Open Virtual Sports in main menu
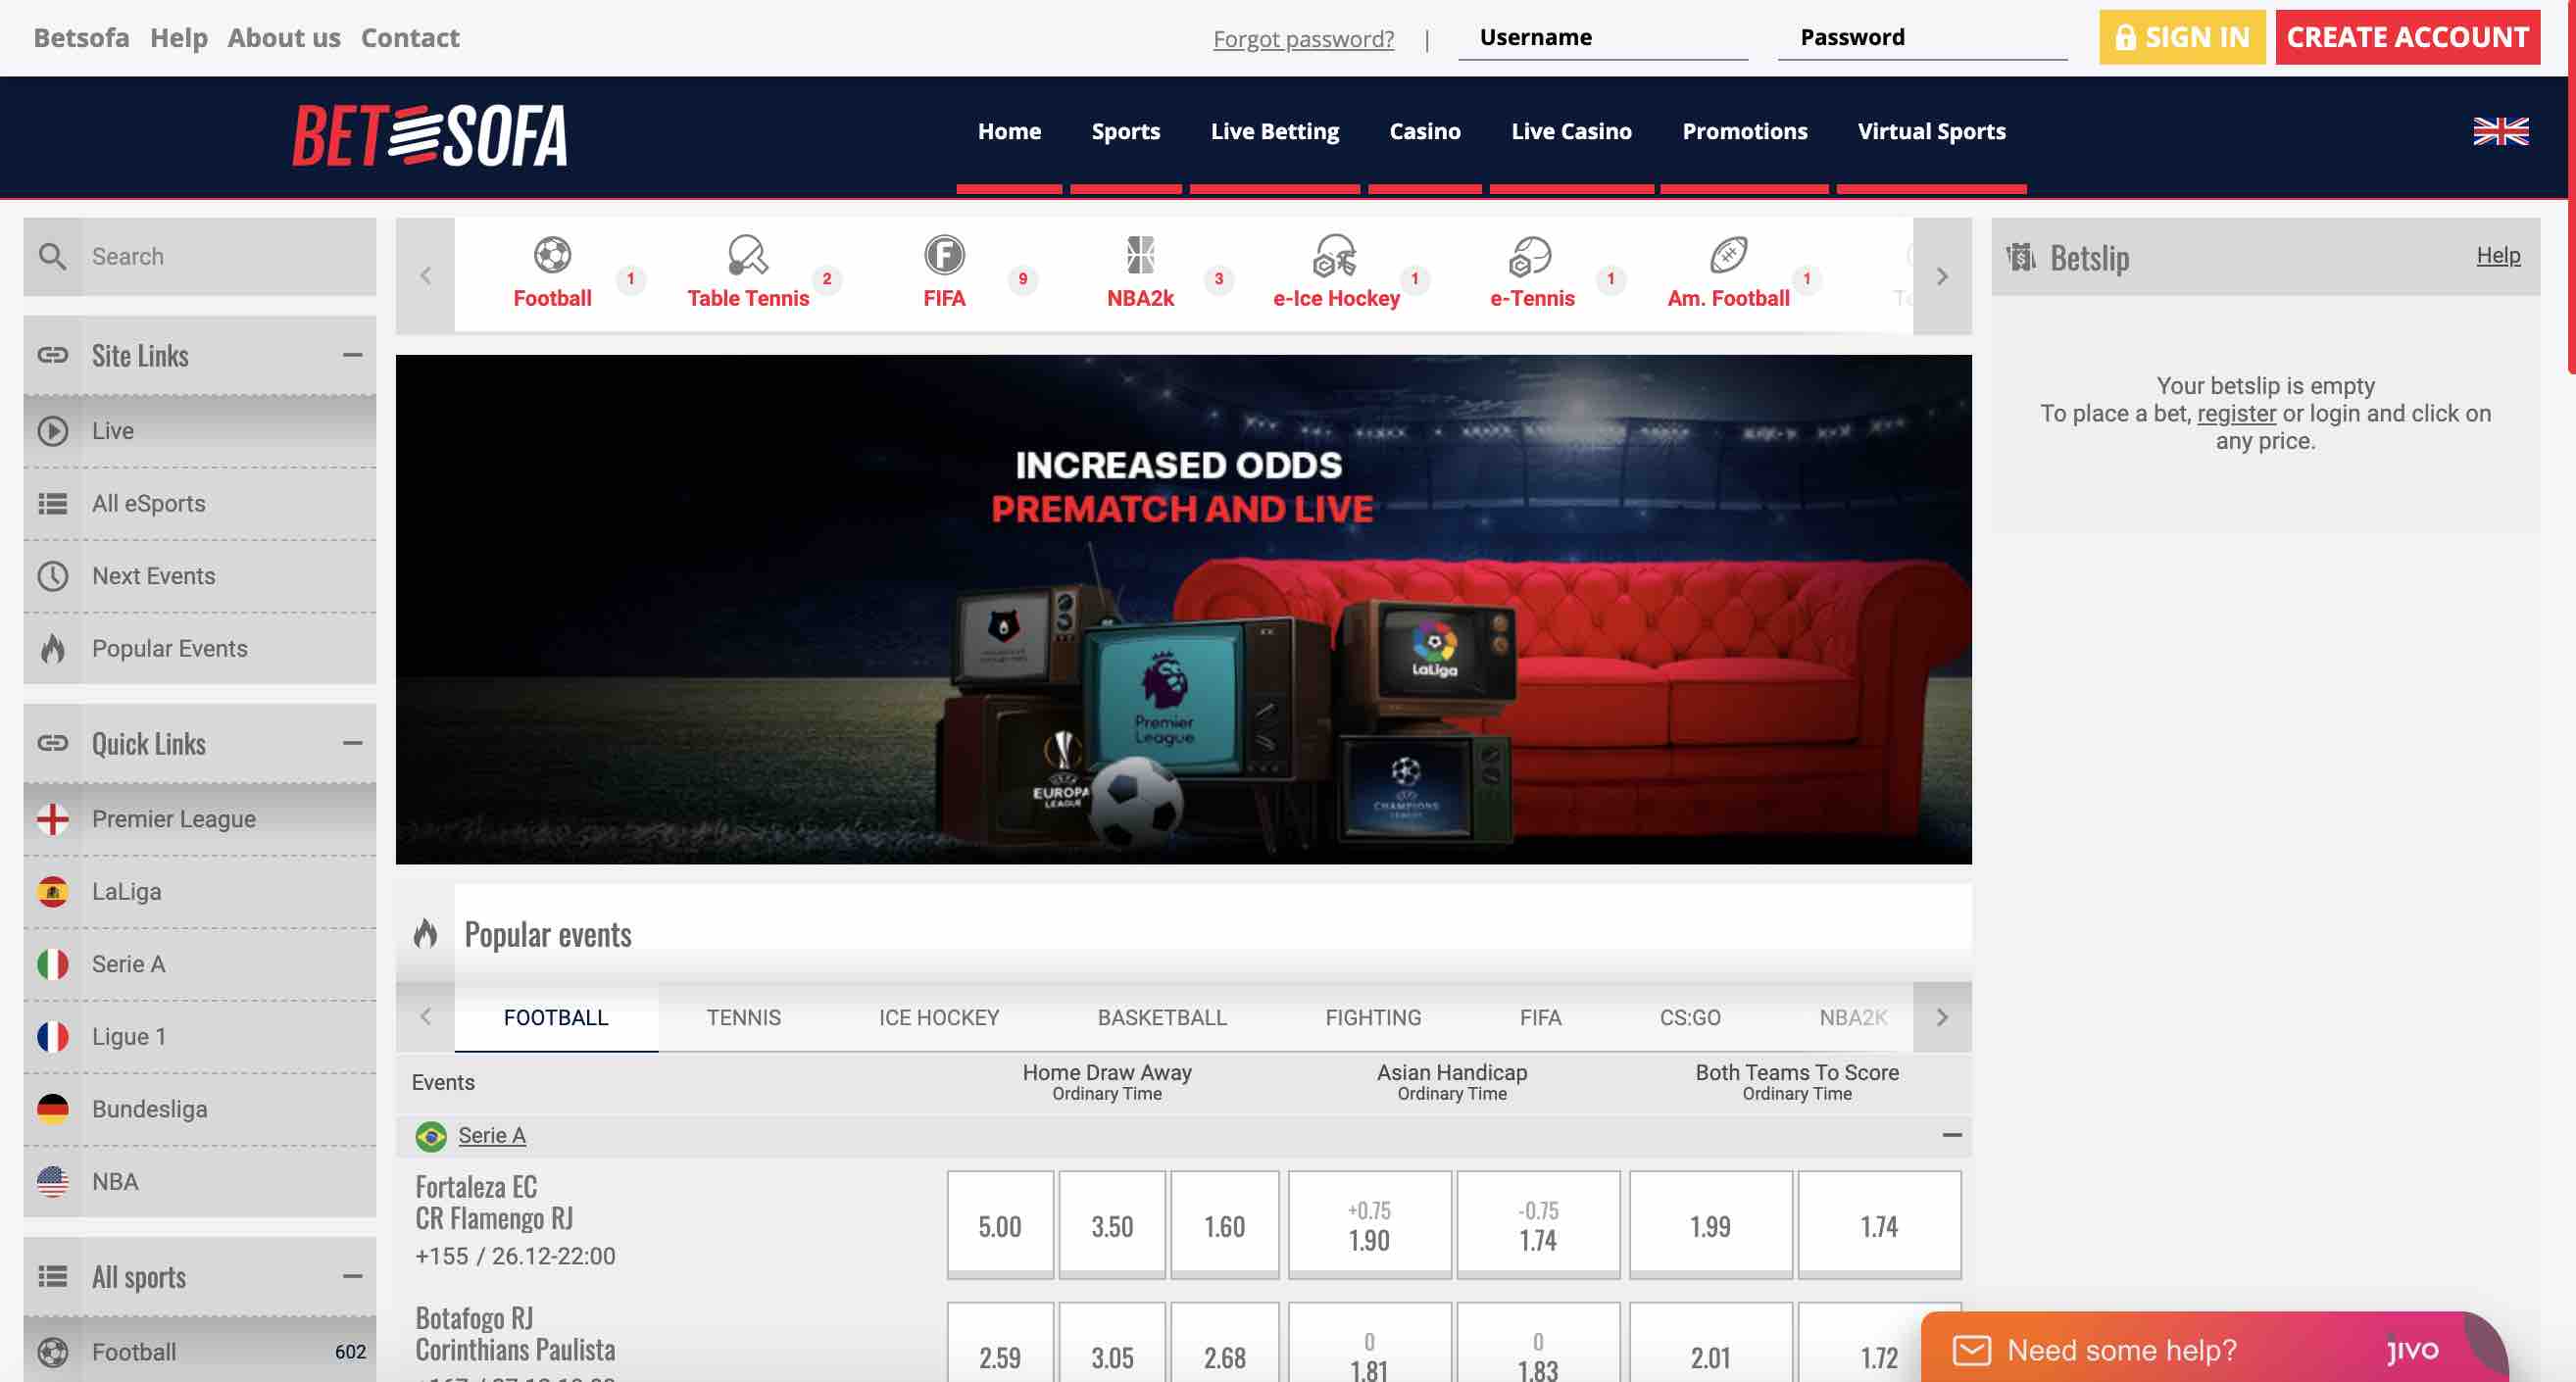 (1931, 131)
